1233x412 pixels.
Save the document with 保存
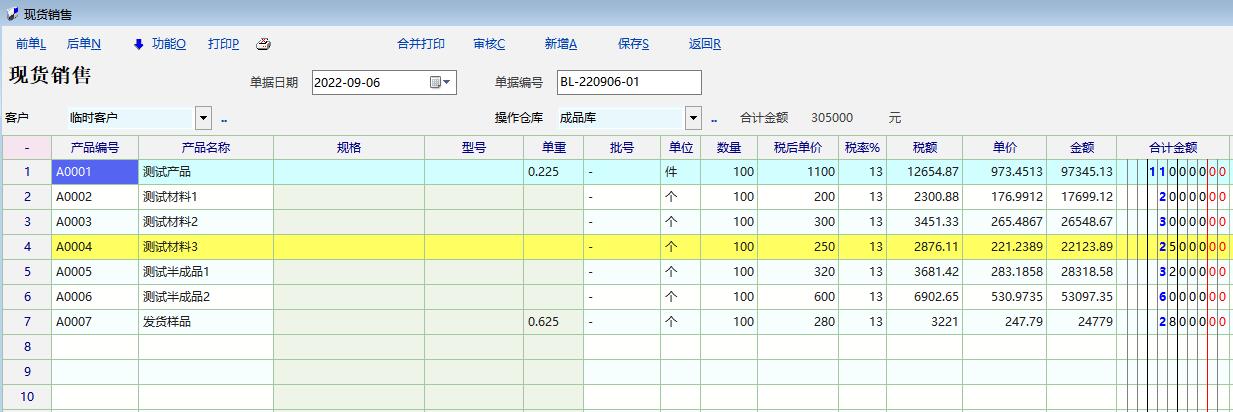pos(634,44)
